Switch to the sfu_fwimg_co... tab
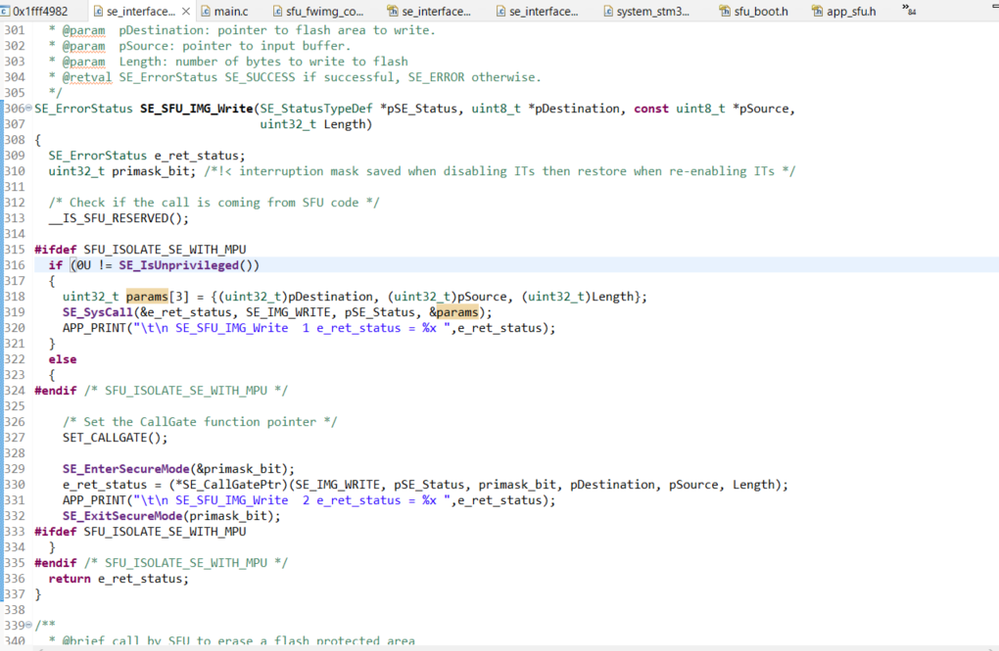Image resolution: width=999 pixels, height=651 pixels. tap(318, 11)
